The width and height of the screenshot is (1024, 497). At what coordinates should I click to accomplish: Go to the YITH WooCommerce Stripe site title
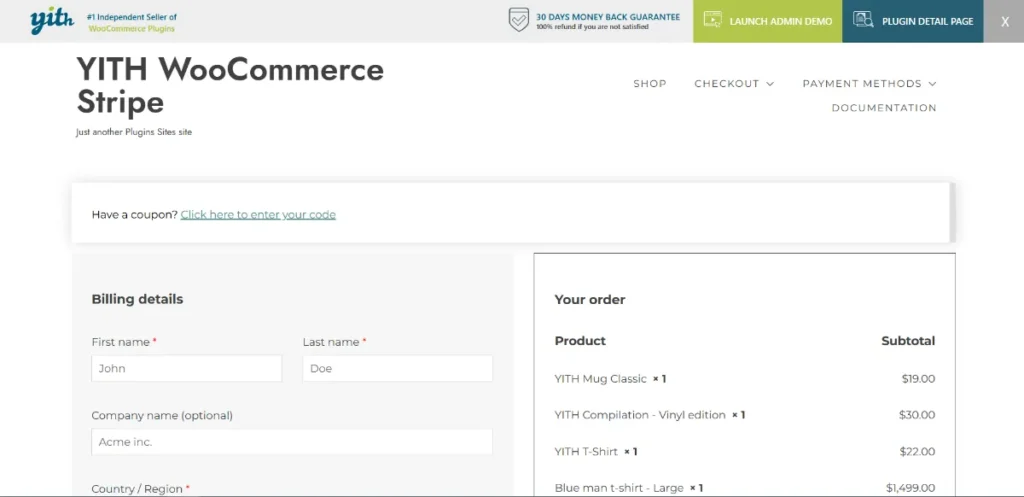pyautogui.click(x=230, y=85)
